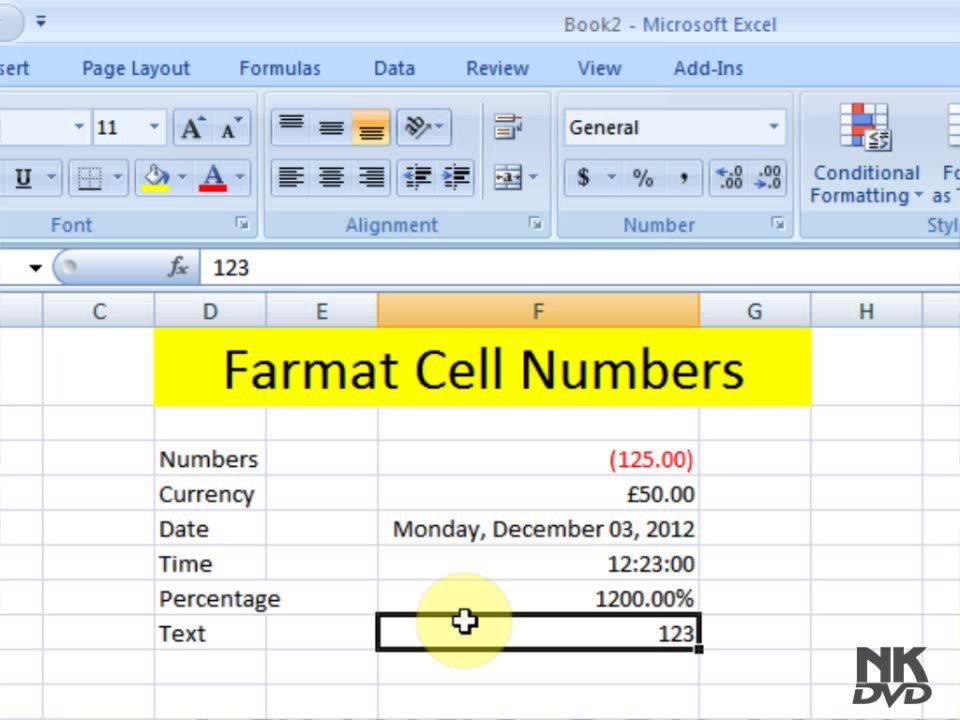The width and height of the screenshot is (960, 720).
Task: Open Font dialog box launcher
Action: pos(242,224)
